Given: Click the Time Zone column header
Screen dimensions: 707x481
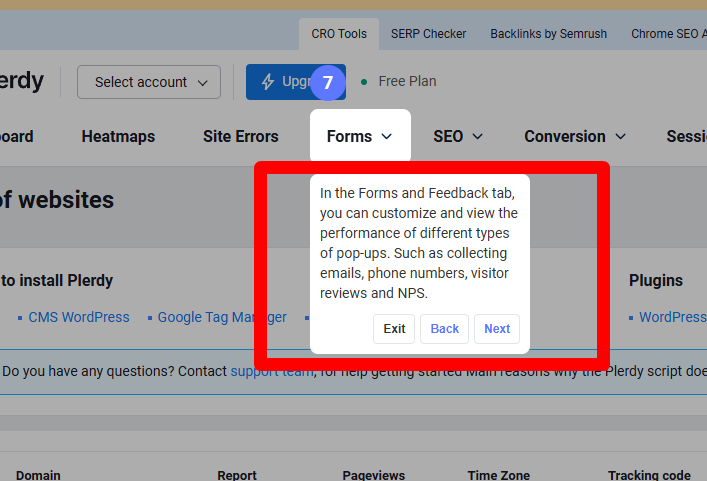Looking at the screenshot, I should pos(498,475).
